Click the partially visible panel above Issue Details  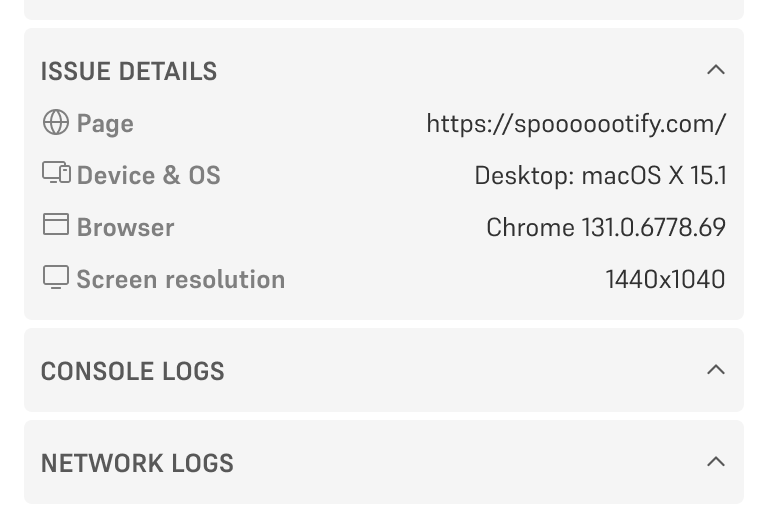(x=384, y=9)
